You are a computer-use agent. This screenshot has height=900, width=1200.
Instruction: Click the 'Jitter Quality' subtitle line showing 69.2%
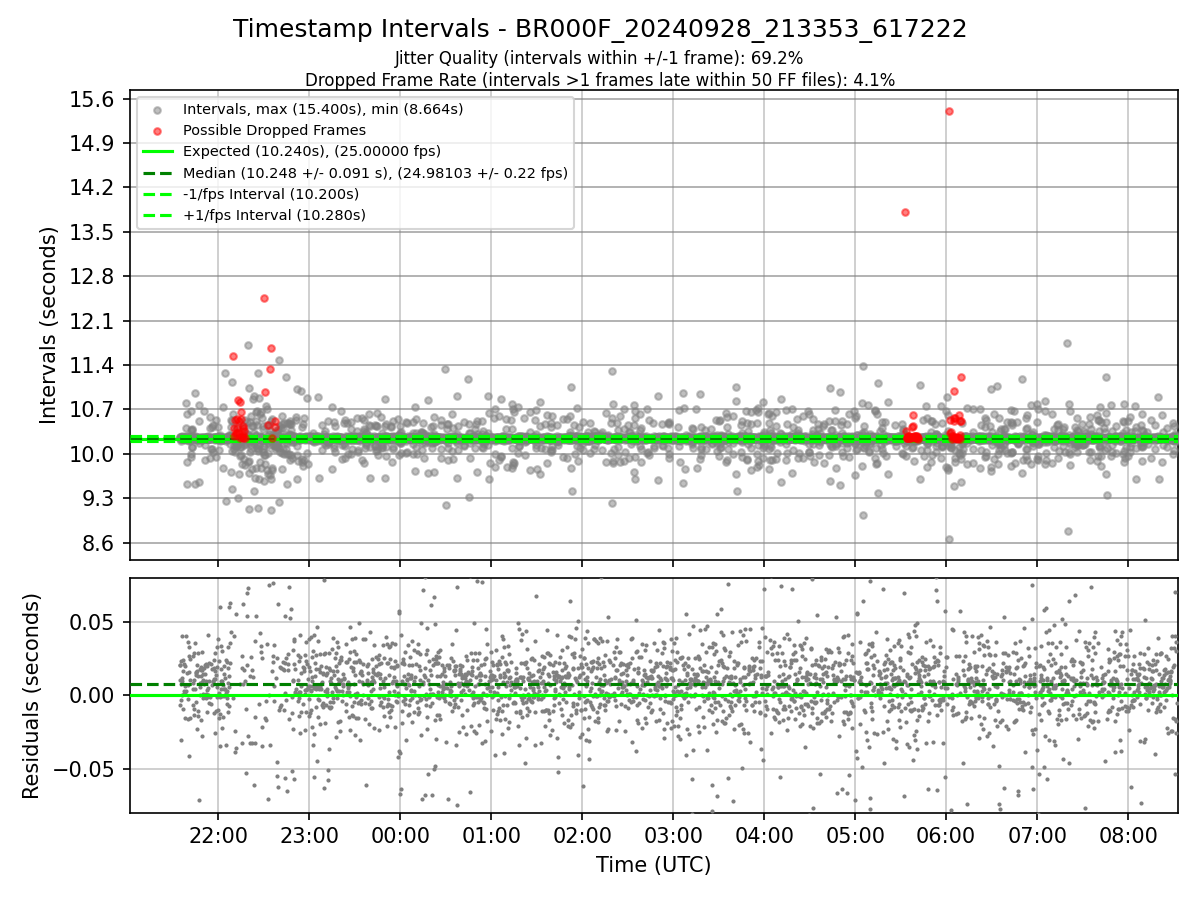599,58
